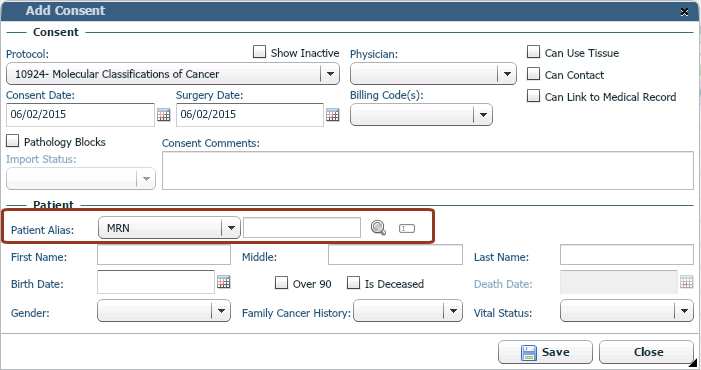Viewport: 701px width, 370px height.
Task: Close the Add Consent dialog with X
Action: point(684,12)
